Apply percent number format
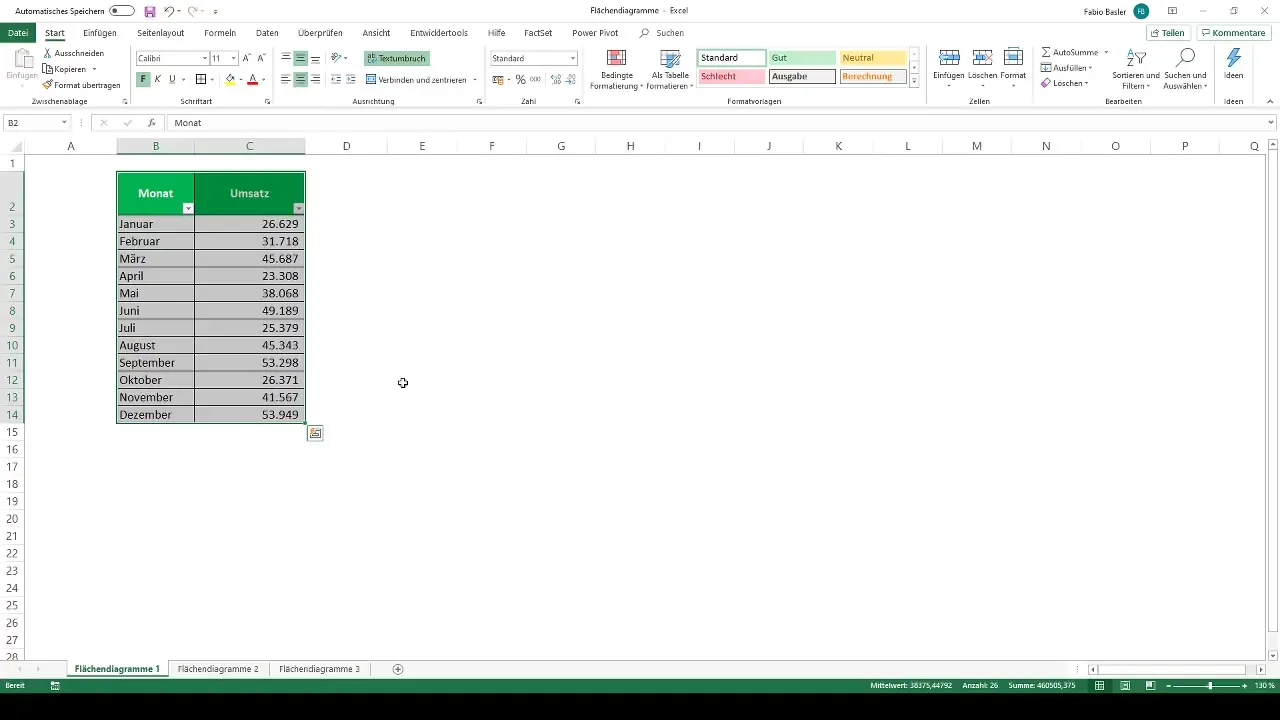 [520, 79]
